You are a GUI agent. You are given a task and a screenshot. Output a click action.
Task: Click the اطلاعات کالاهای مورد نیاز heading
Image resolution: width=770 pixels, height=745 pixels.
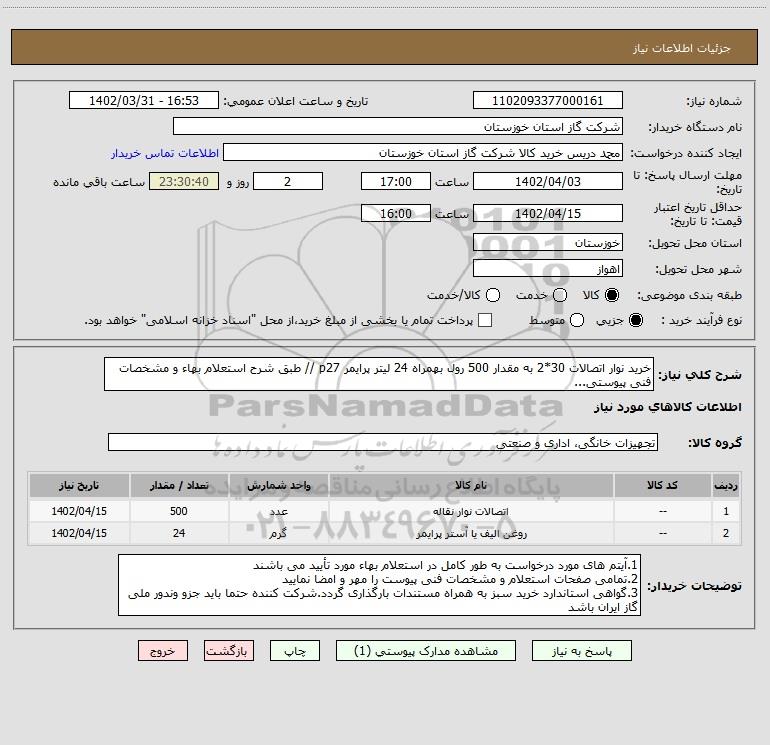coord(668,407)
